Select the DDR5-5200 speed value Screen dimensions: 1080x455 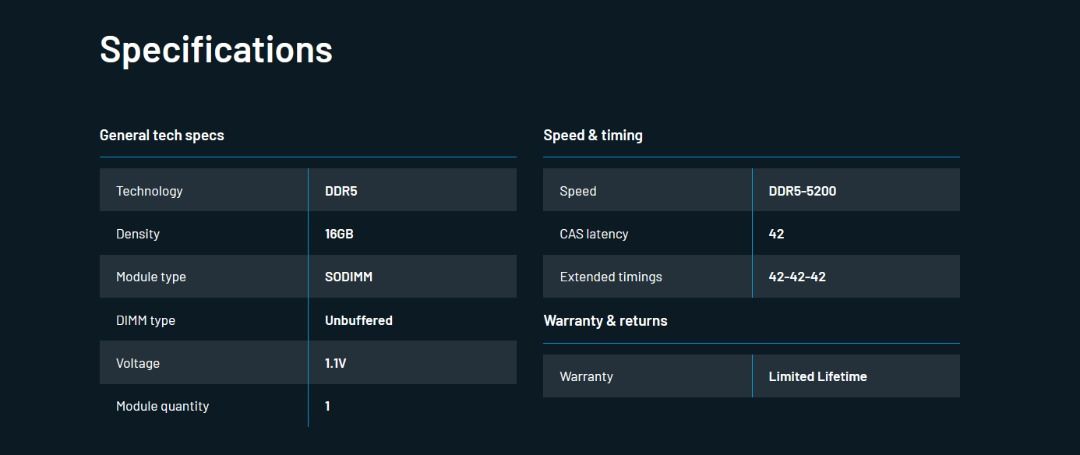click(x=802, y=191)
